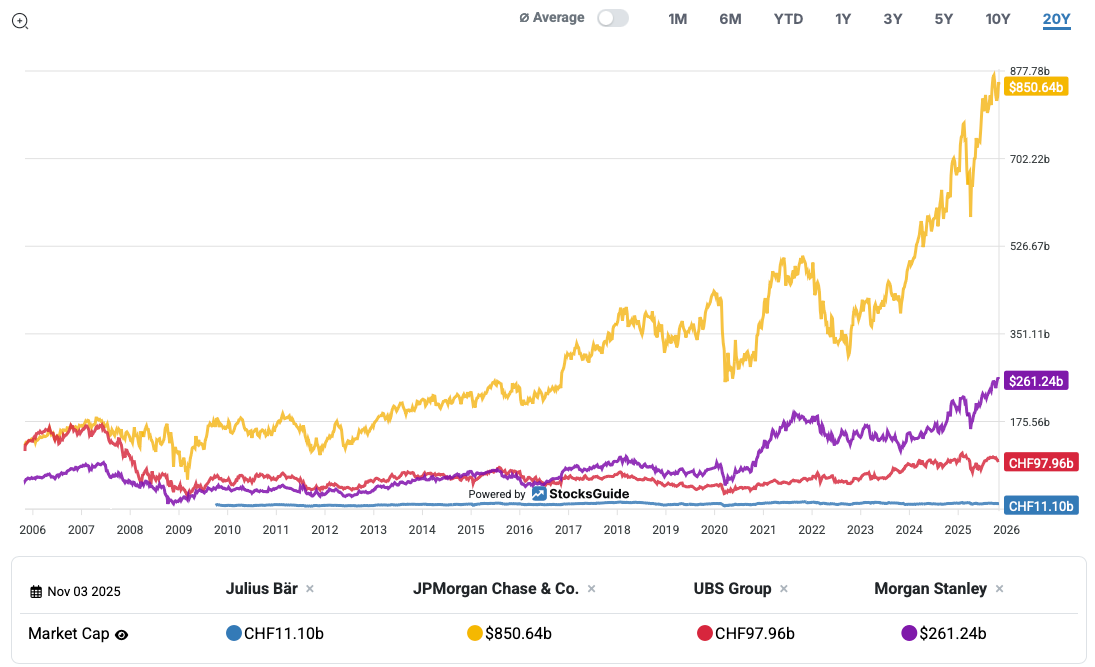Switch to the 1M time range
Screen dimensions: 1095x667
tap(677, 19)
